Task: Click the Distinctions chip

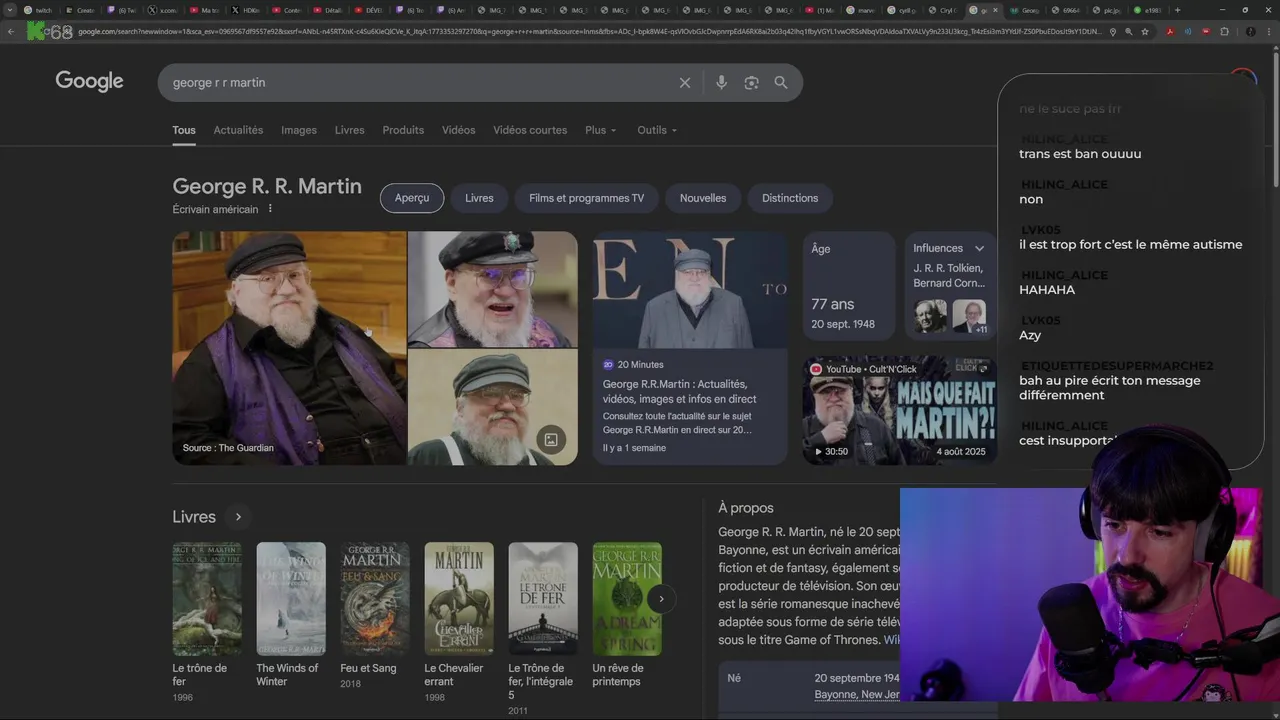Action: point(790,198)
